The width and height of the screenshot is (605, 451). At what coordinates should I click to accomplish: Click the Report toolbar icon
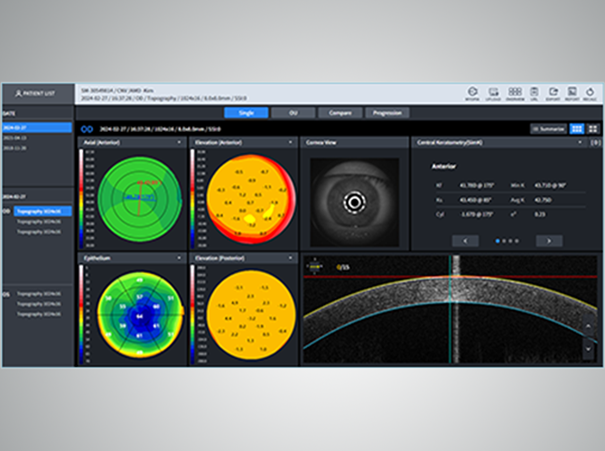(x=572, y=94)
